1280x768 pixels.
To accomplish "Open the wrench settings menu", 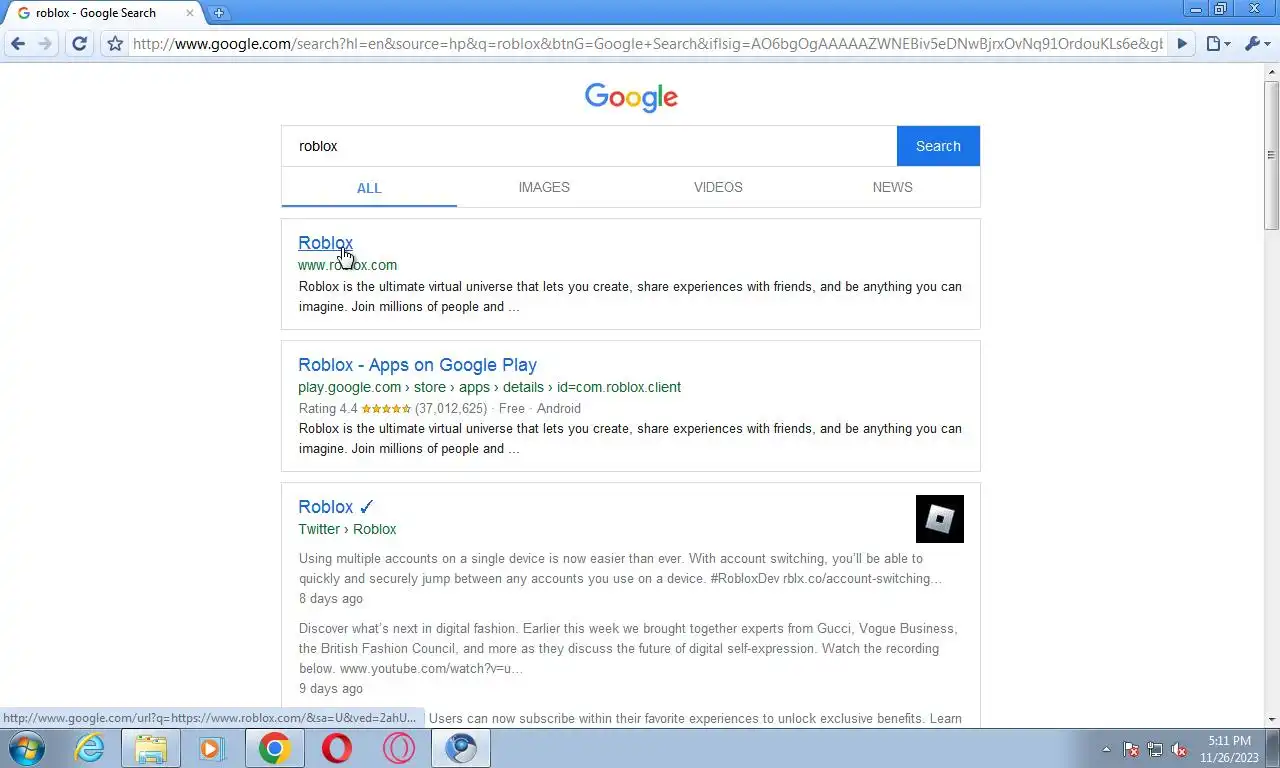I will tap(1256, 44).
